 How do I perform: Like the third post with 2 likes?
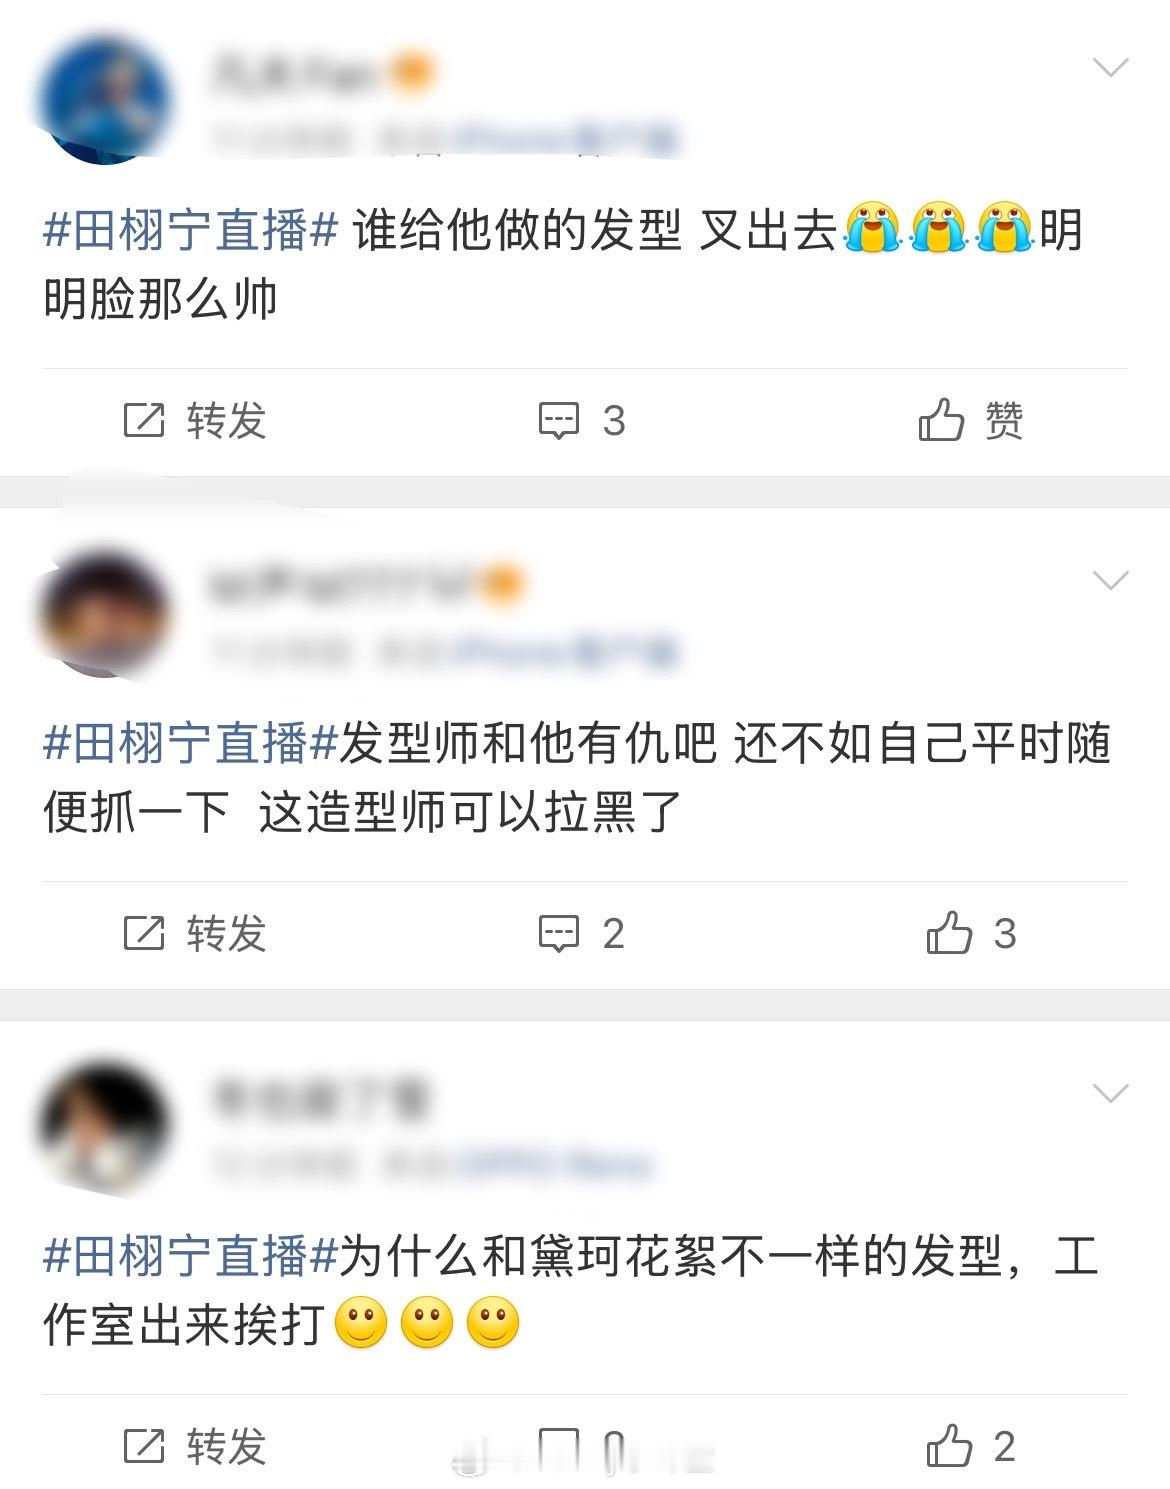click(970, 1445)
